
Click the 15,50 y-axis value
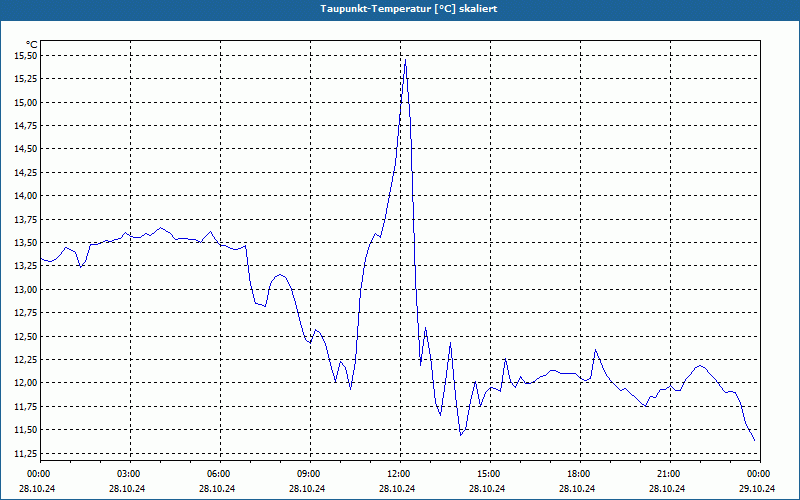click(x=25, y=56)
